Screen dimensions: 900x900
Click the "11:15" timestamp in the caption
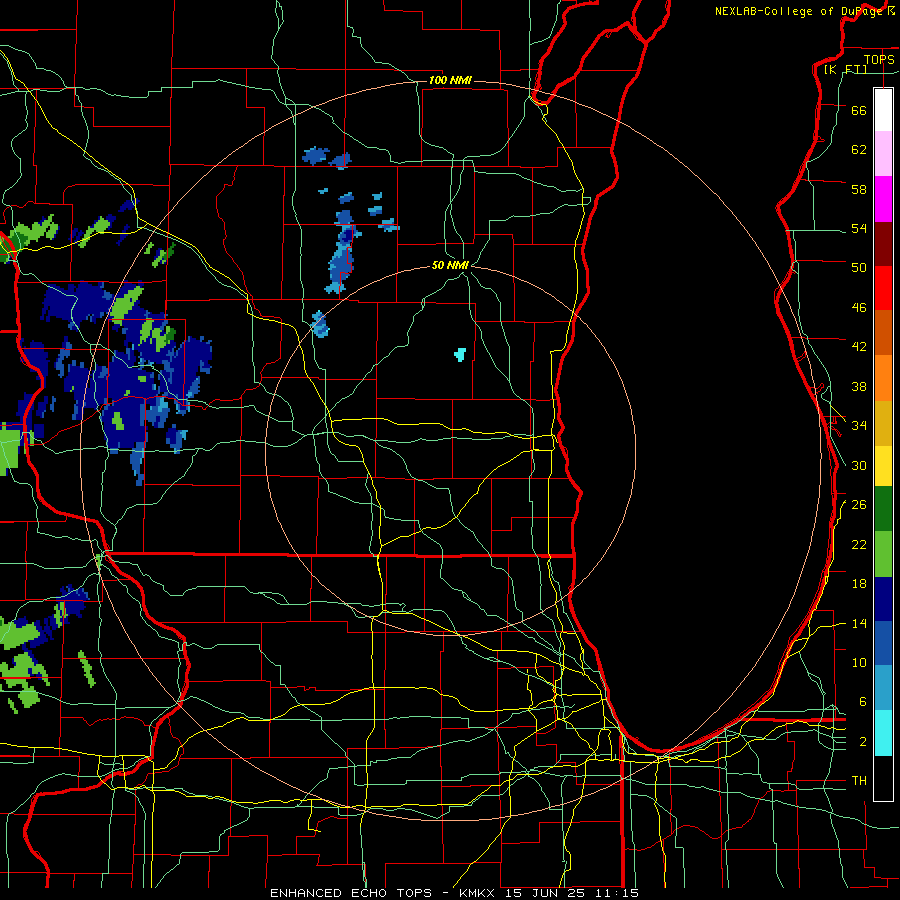[x=619, y=893]
